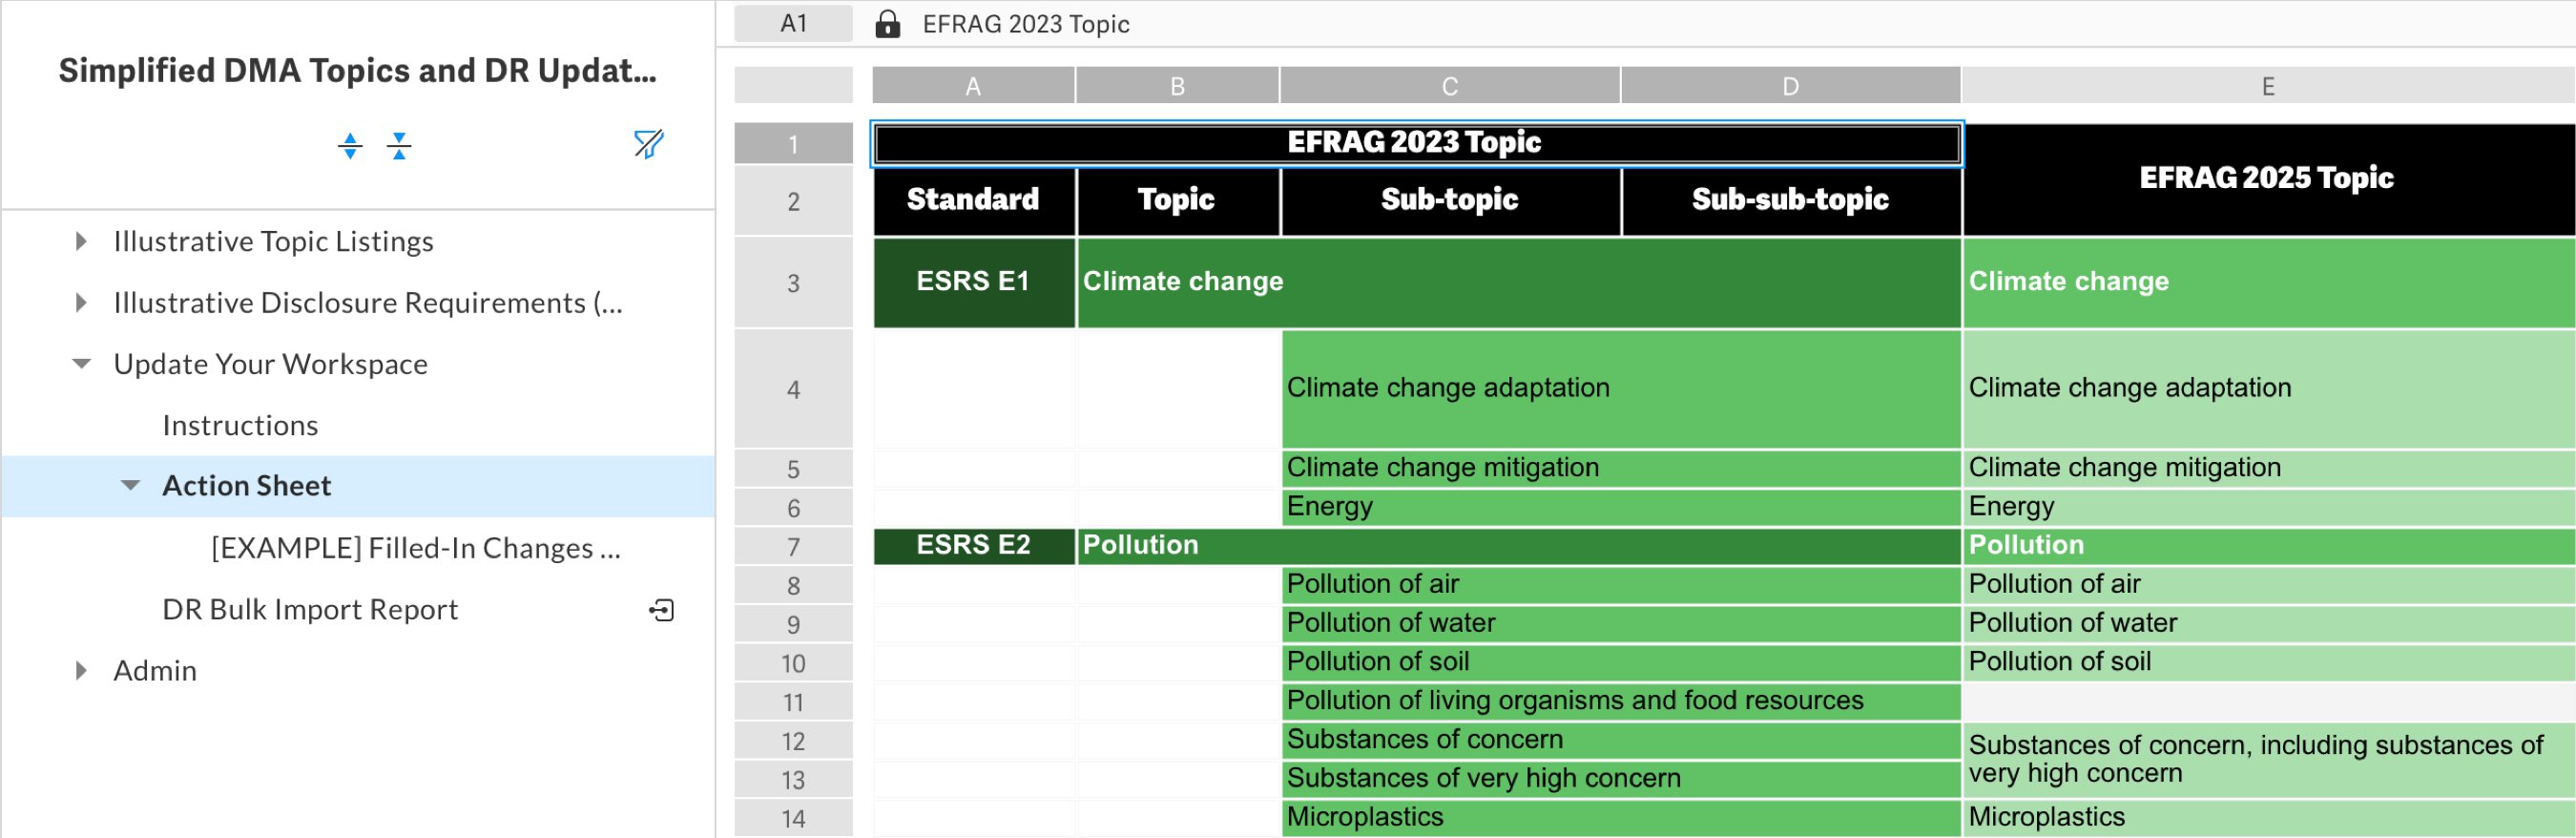Click the Standard header cell
The width and height of the screenshot is (2576, 838).
(973, 200)
